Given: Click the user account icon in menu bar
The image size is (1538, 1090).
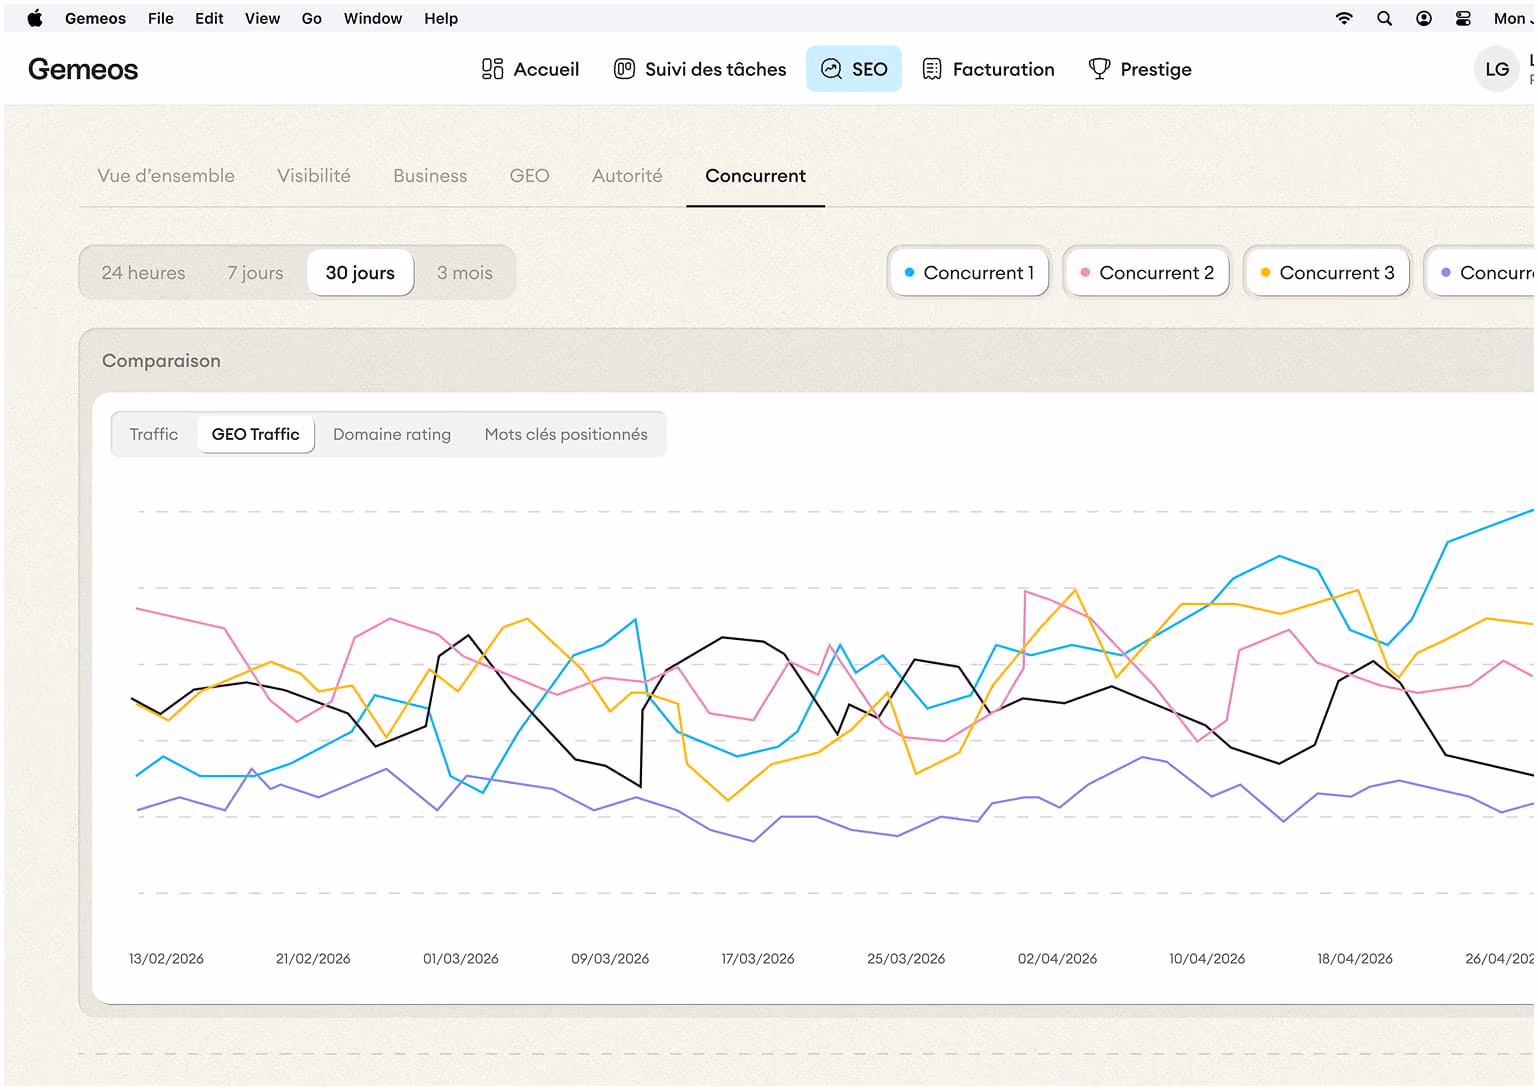Looking at the screenshot, I should click(x=1423, y=18).
